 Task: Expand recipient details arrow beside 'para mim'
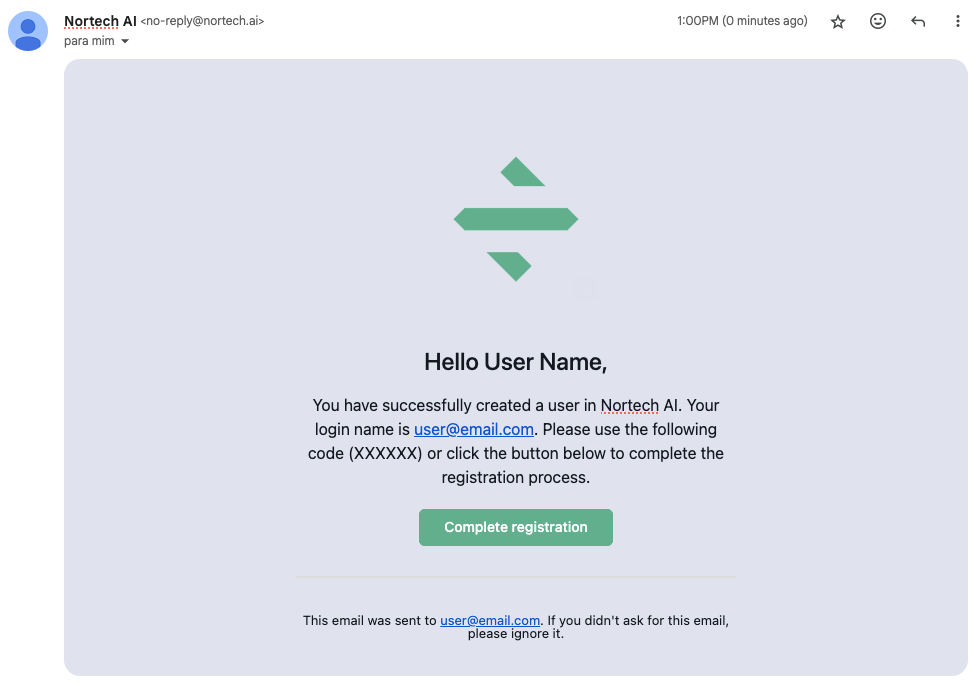[x=125, y=41]
